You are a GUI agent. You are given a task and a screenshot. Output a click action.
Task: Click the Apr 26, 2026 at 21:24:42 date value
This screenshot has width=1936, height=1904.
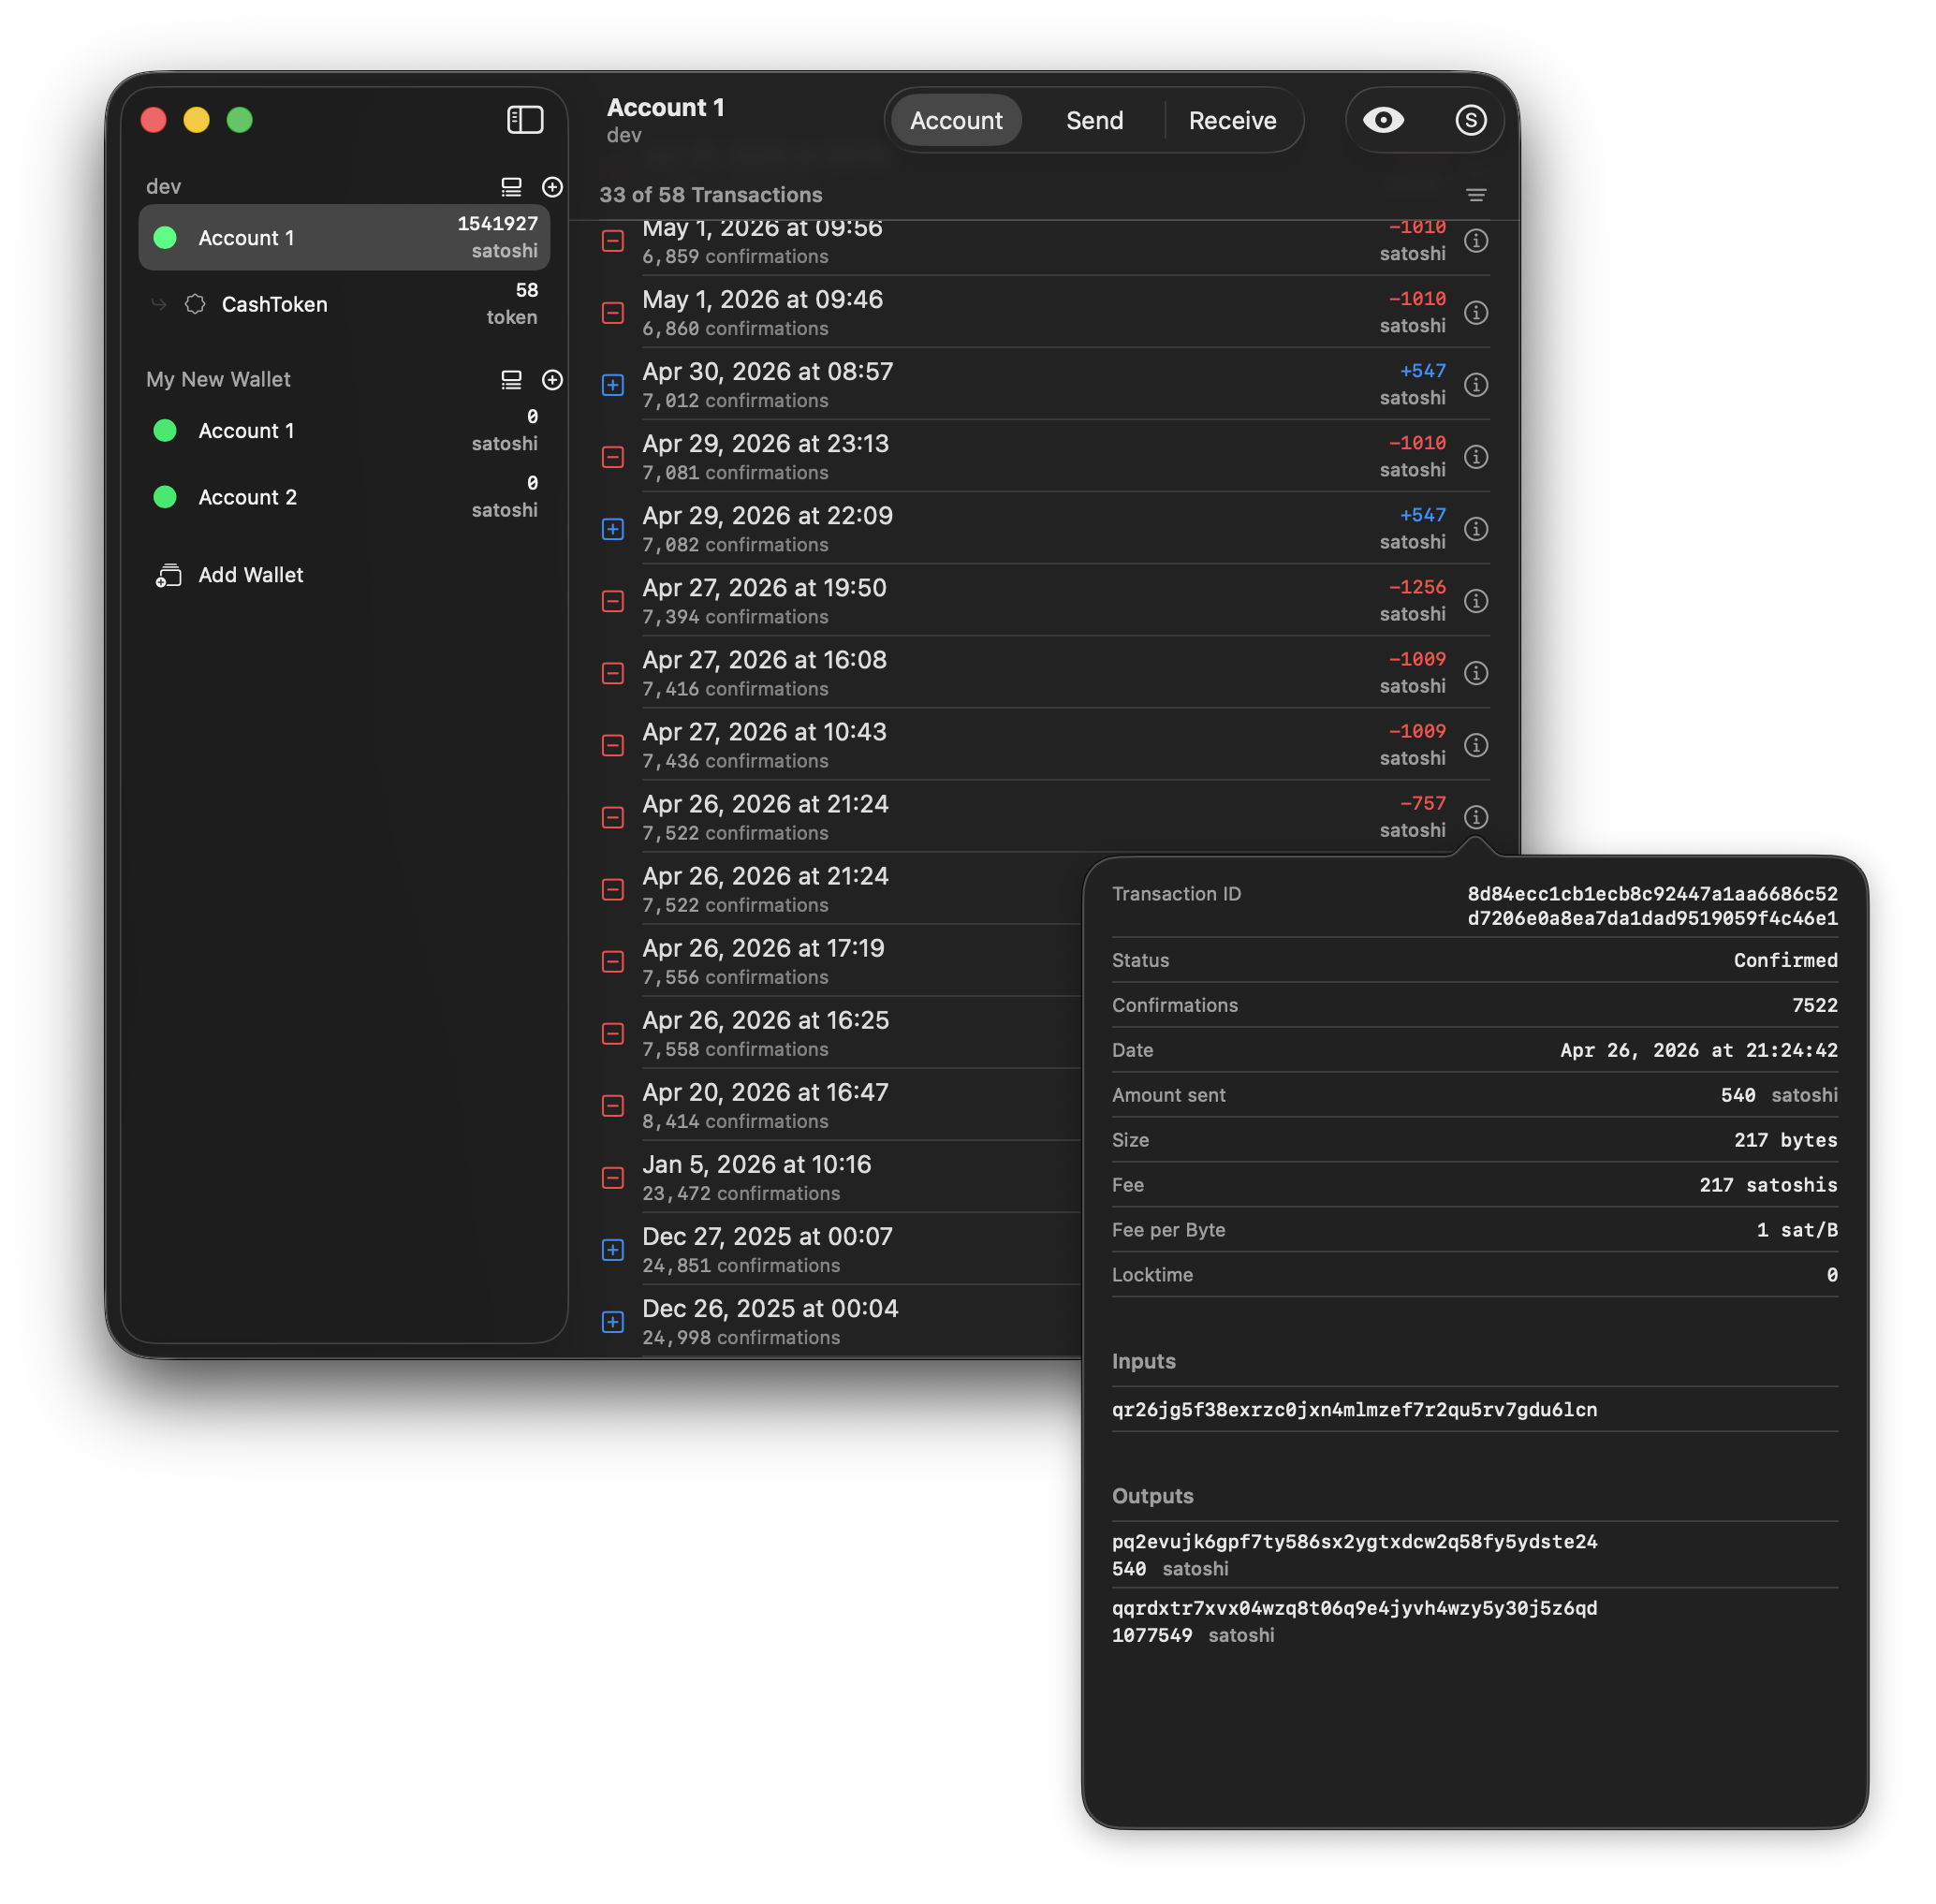tap(1699, 1051)
